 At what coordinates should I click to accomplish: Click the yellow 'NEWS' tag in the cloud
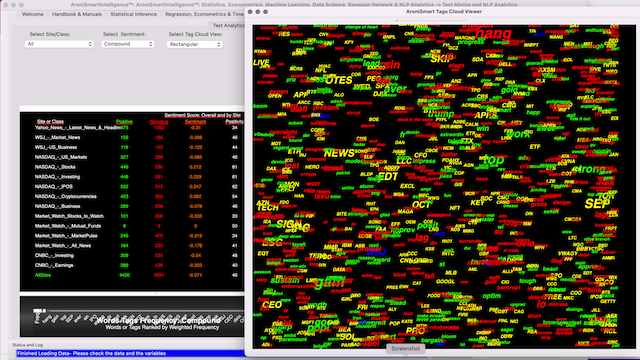point(339,153)
